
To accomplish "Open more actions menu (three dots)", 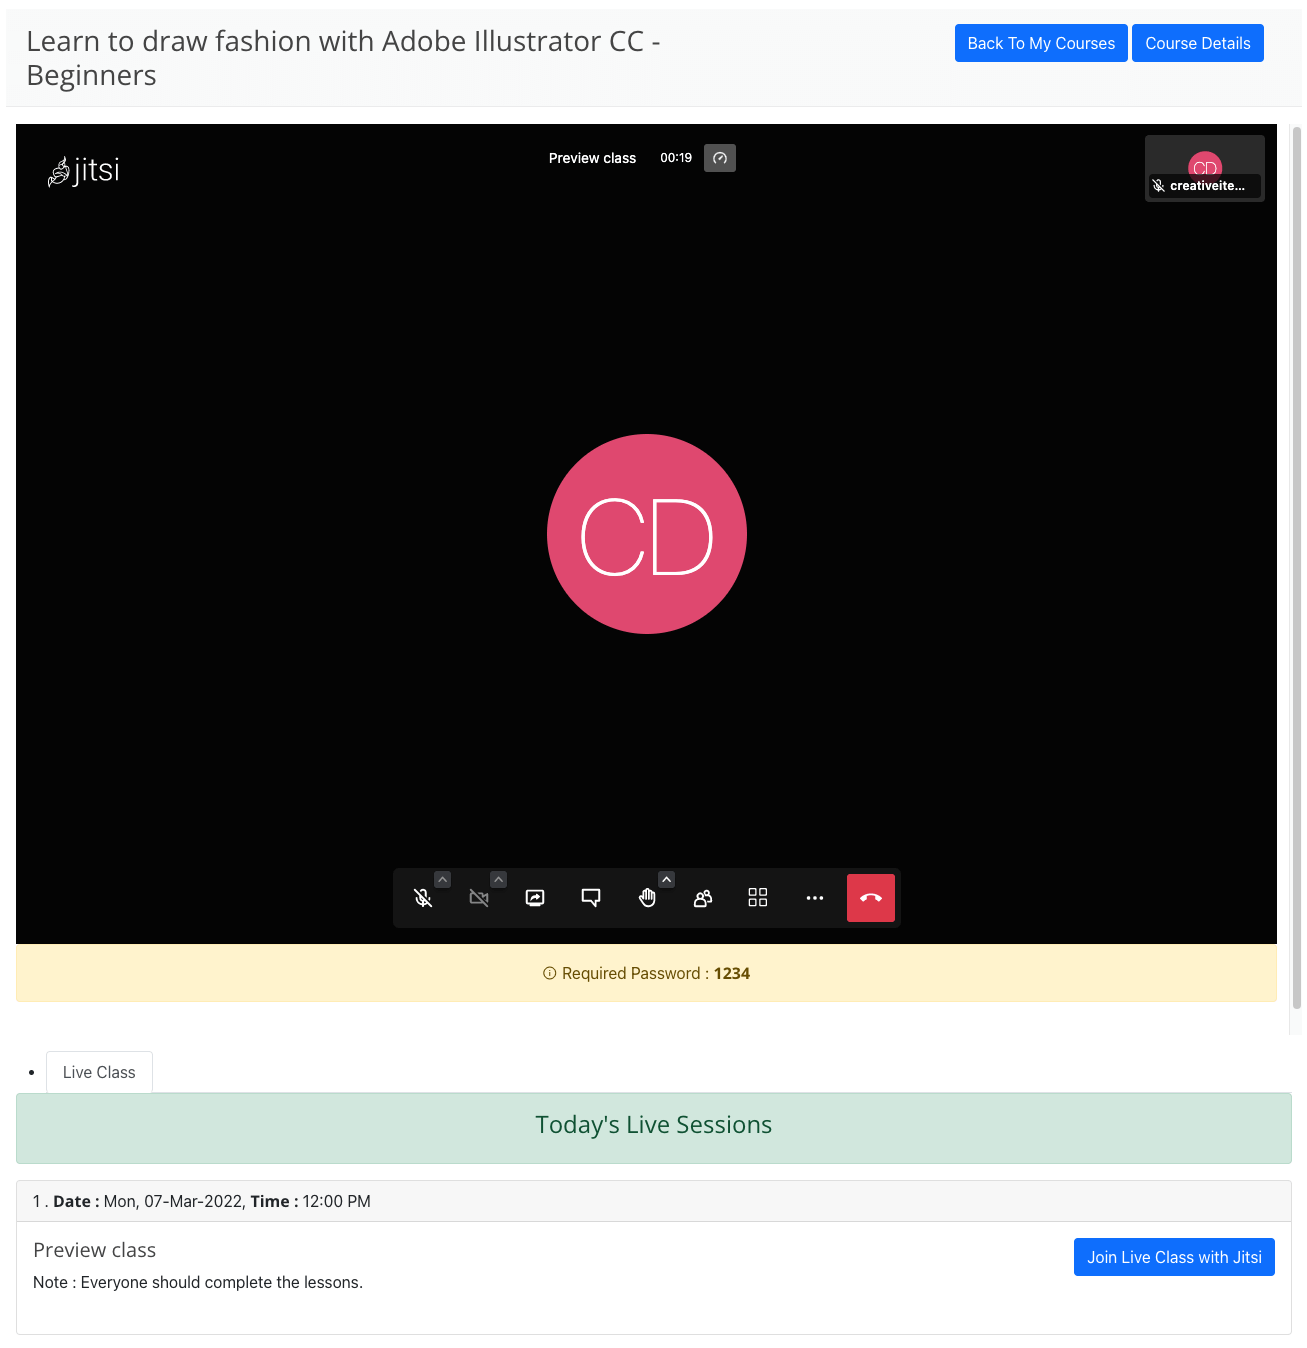I will pyautogui.click(x=815, y=898).
